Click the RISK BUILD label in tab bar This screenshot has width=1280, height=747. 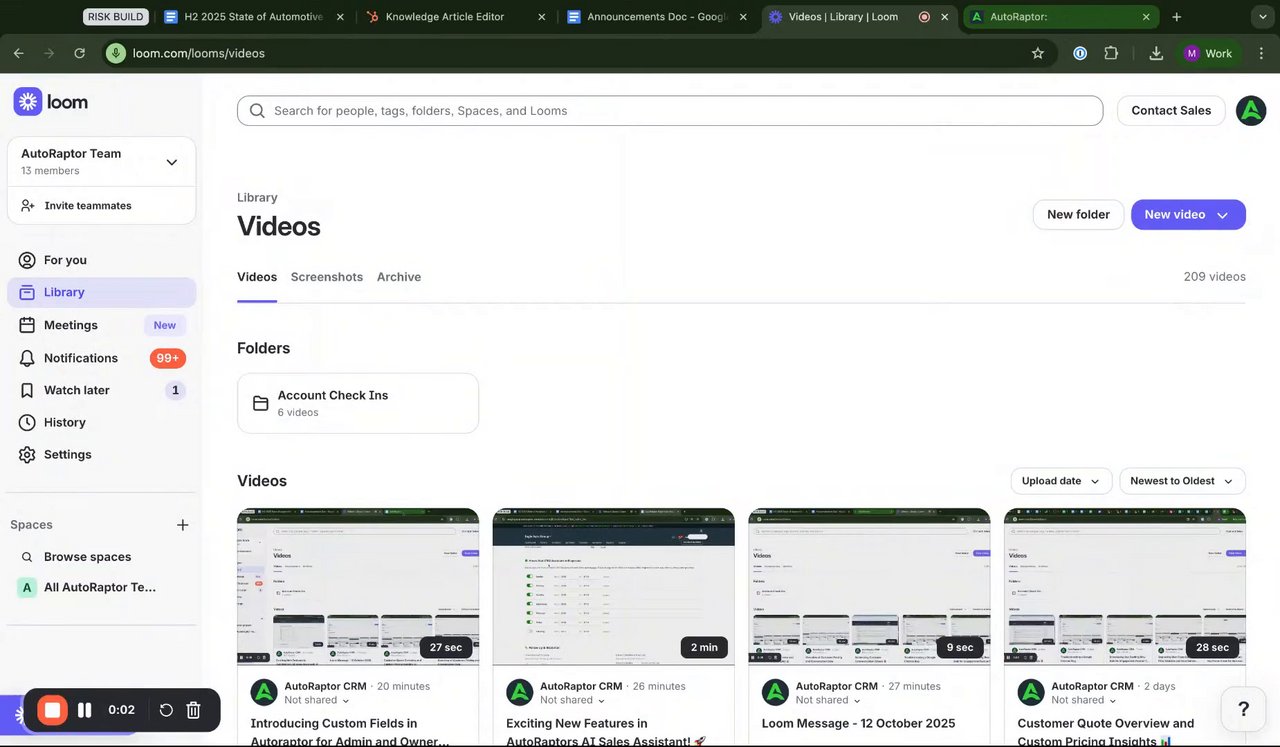pos(117,17)
